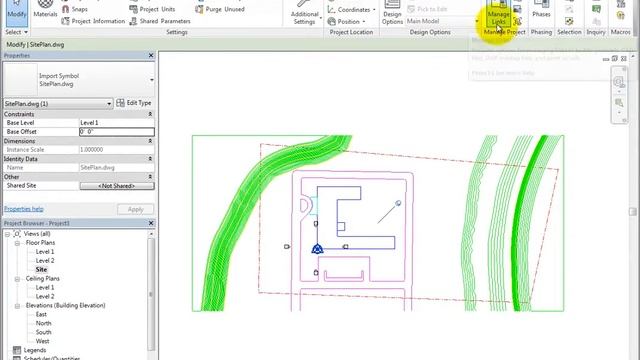The width and height of the screenshot is (640, 360).
Task: Click the zoom region icon on navigation bar
Action: tap(619, 102)
